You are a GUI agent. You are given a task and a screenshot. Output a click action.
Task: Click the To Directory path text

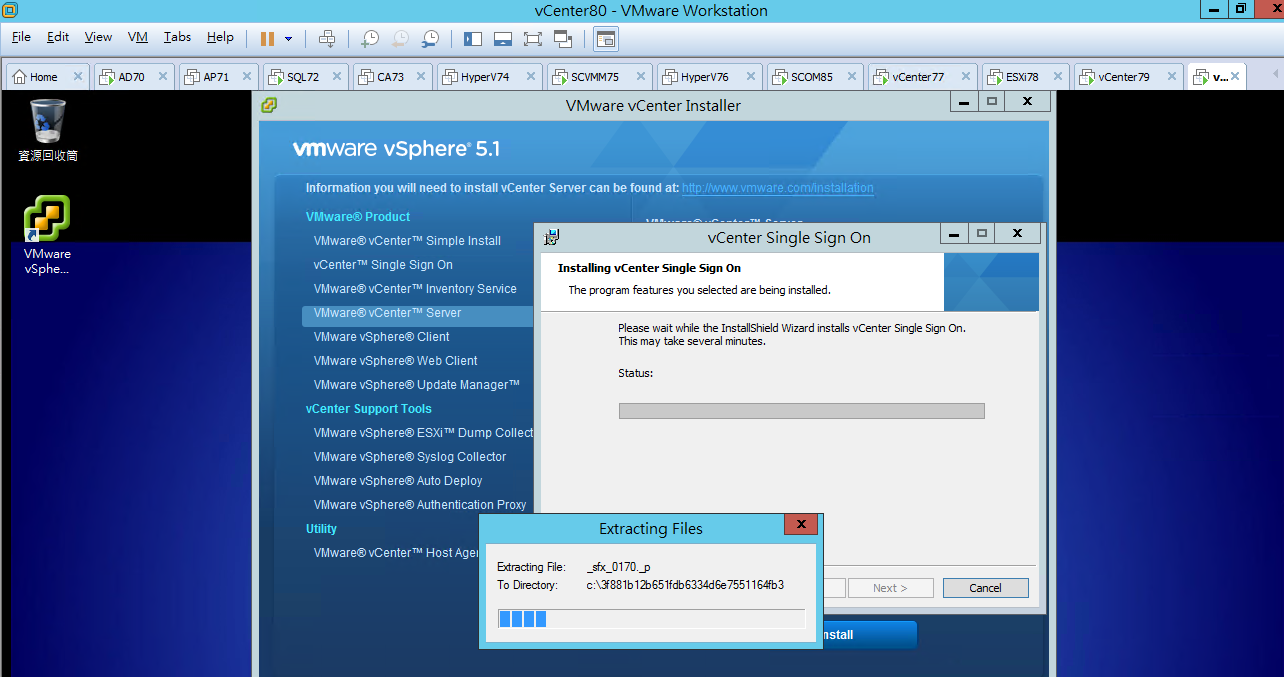click(x=685, y=585)
